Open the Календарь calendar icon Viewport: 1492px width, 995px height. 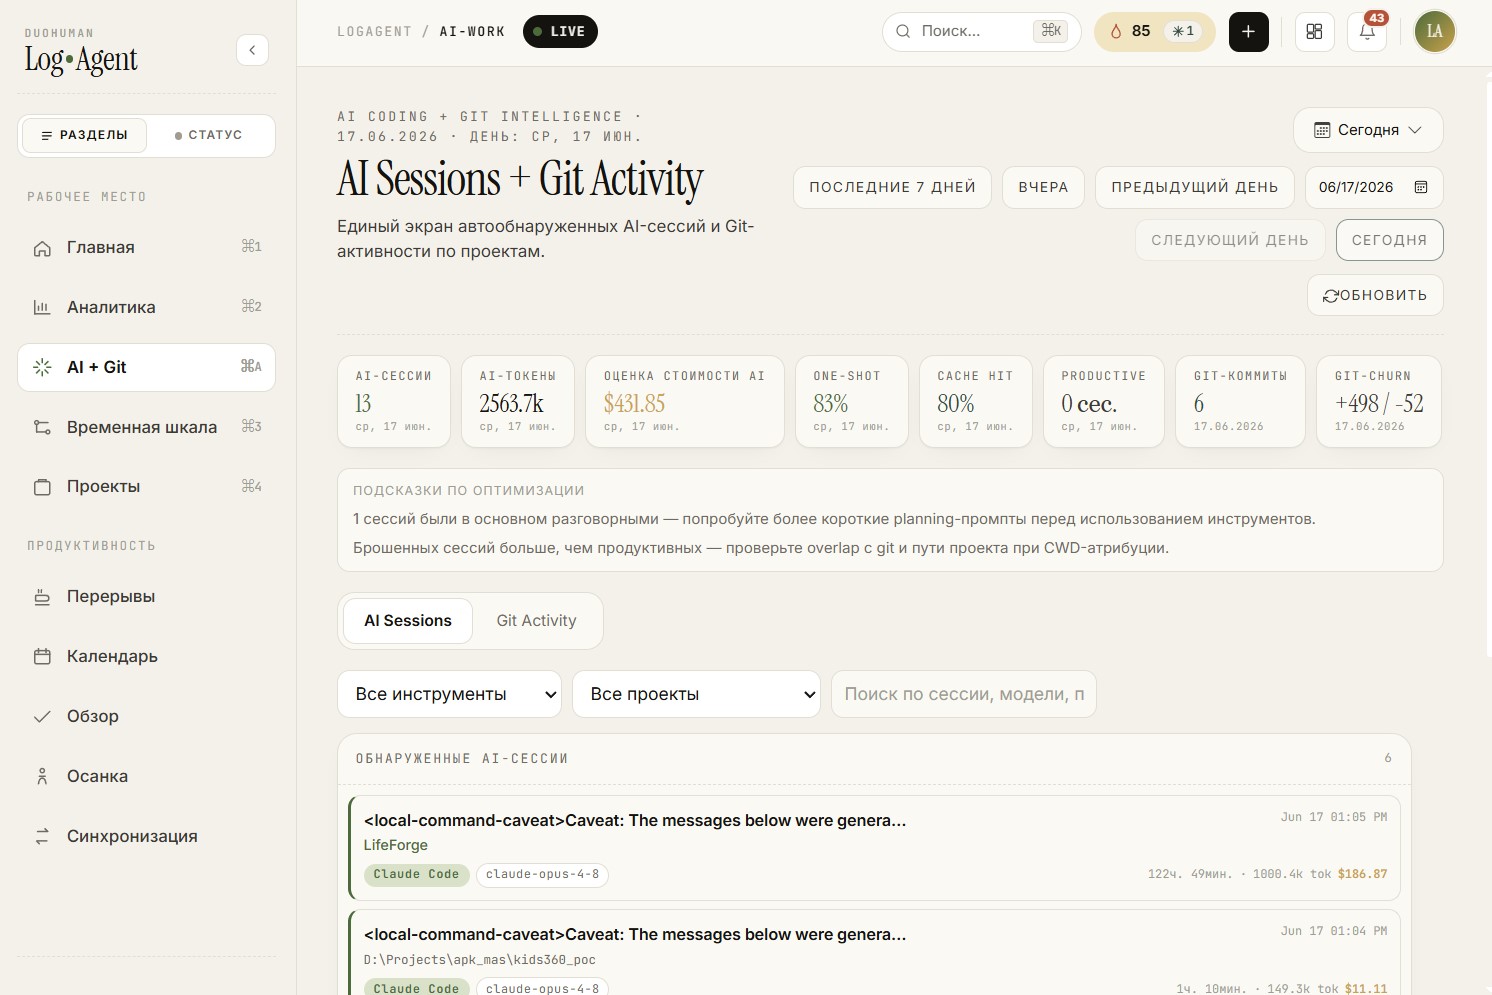[x=42, y=657]
